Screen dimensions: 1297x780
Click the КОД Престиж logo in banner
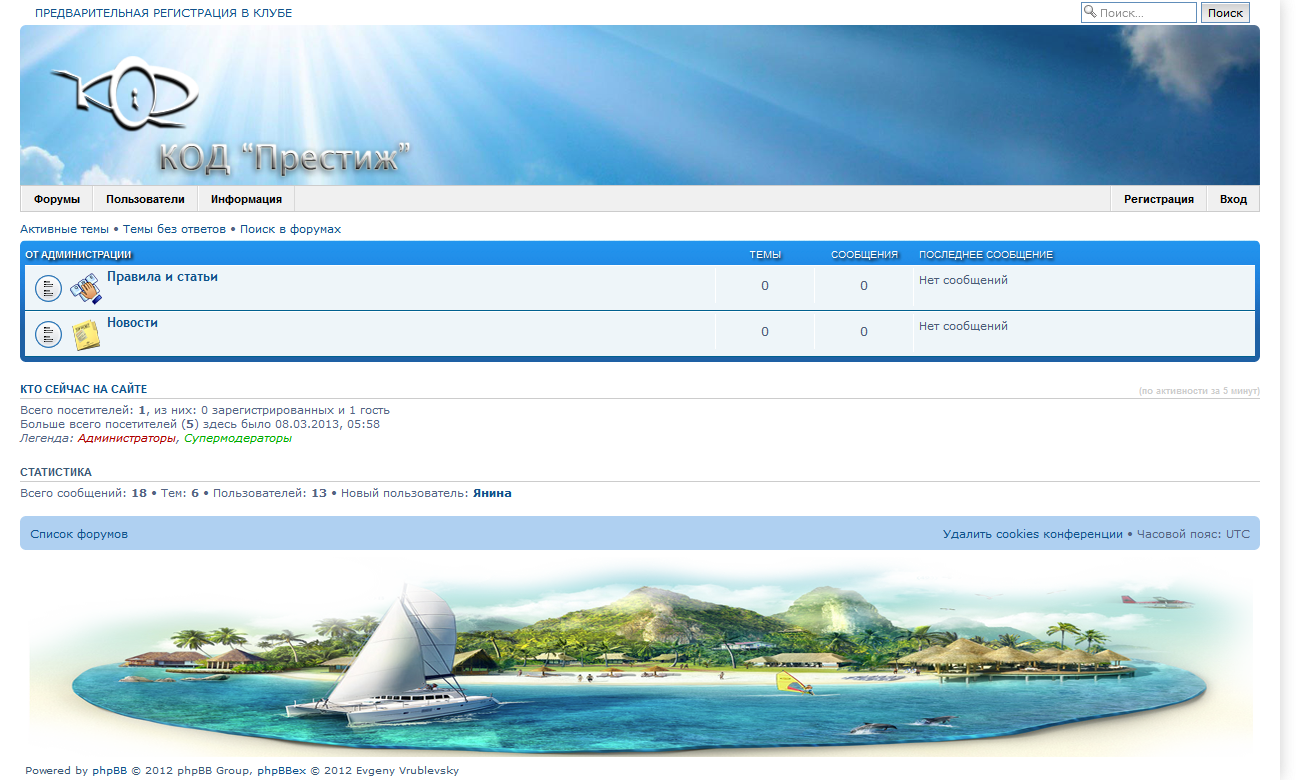(x=125, y=100)
